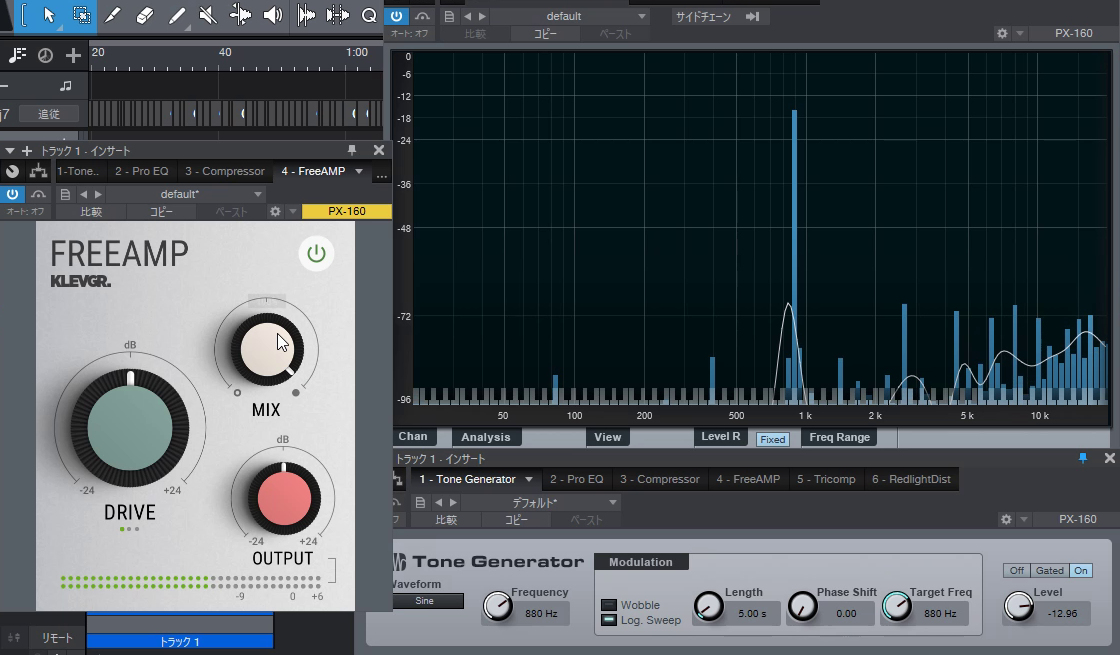Click the magnifier Zoom tool
This screenshot has height=655, width=1120.
coord(369,16)
